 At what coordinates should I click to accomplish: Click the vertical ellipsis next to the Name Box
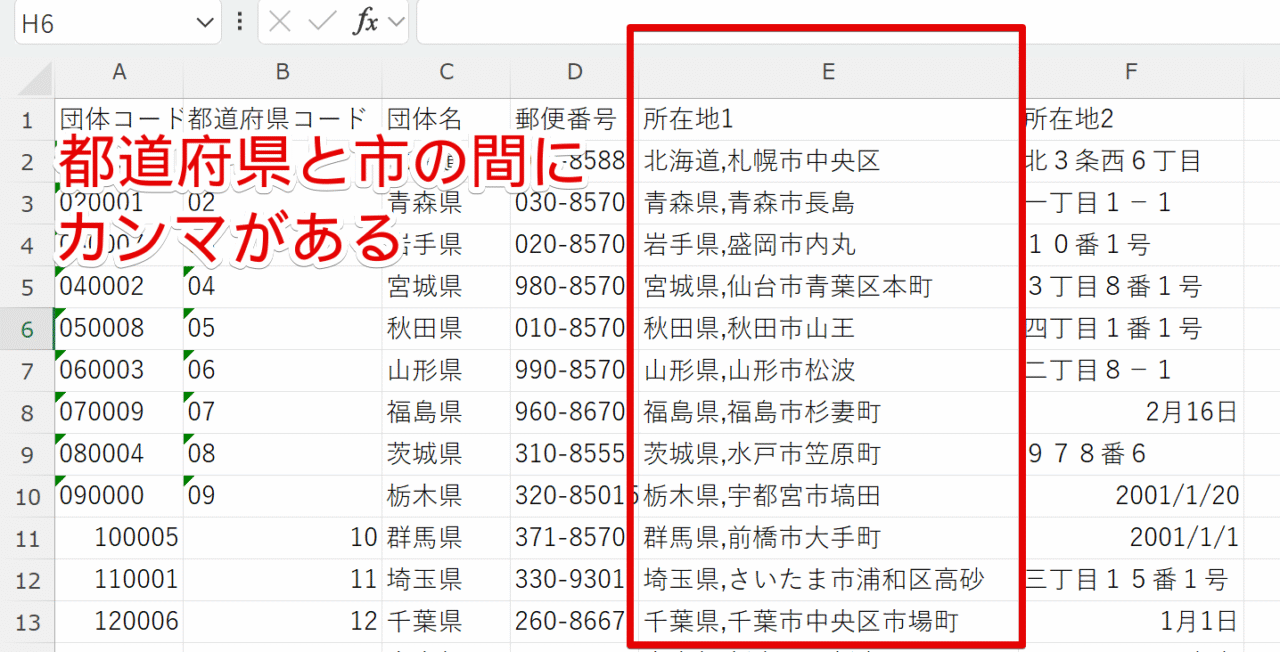pos(238,23)
